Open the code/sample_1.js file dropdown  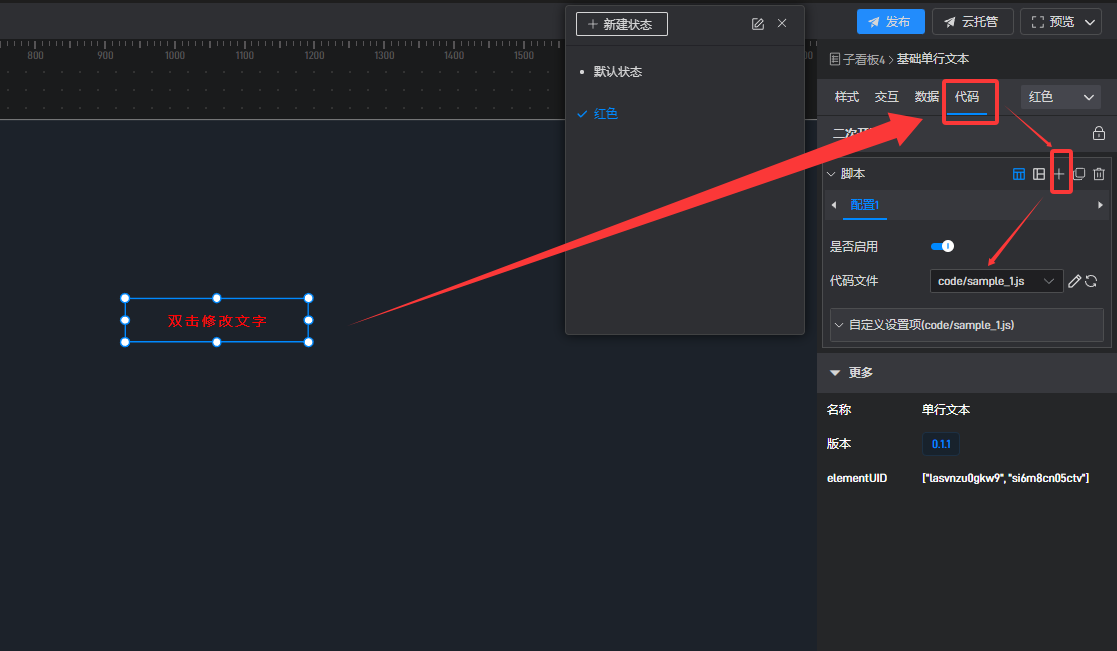click(x=996, y=282)
